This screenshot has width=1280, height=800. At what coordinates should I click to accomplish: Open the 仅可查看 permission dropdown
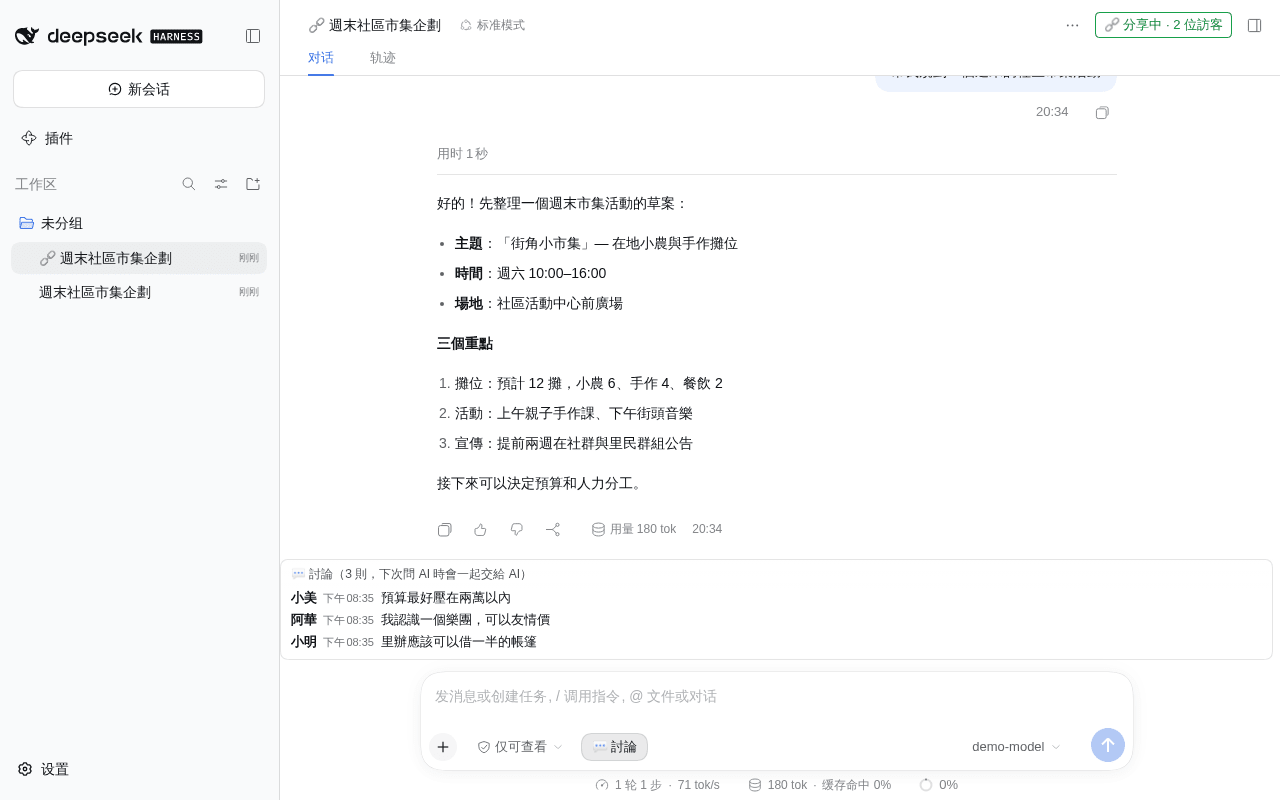(520, 747)
